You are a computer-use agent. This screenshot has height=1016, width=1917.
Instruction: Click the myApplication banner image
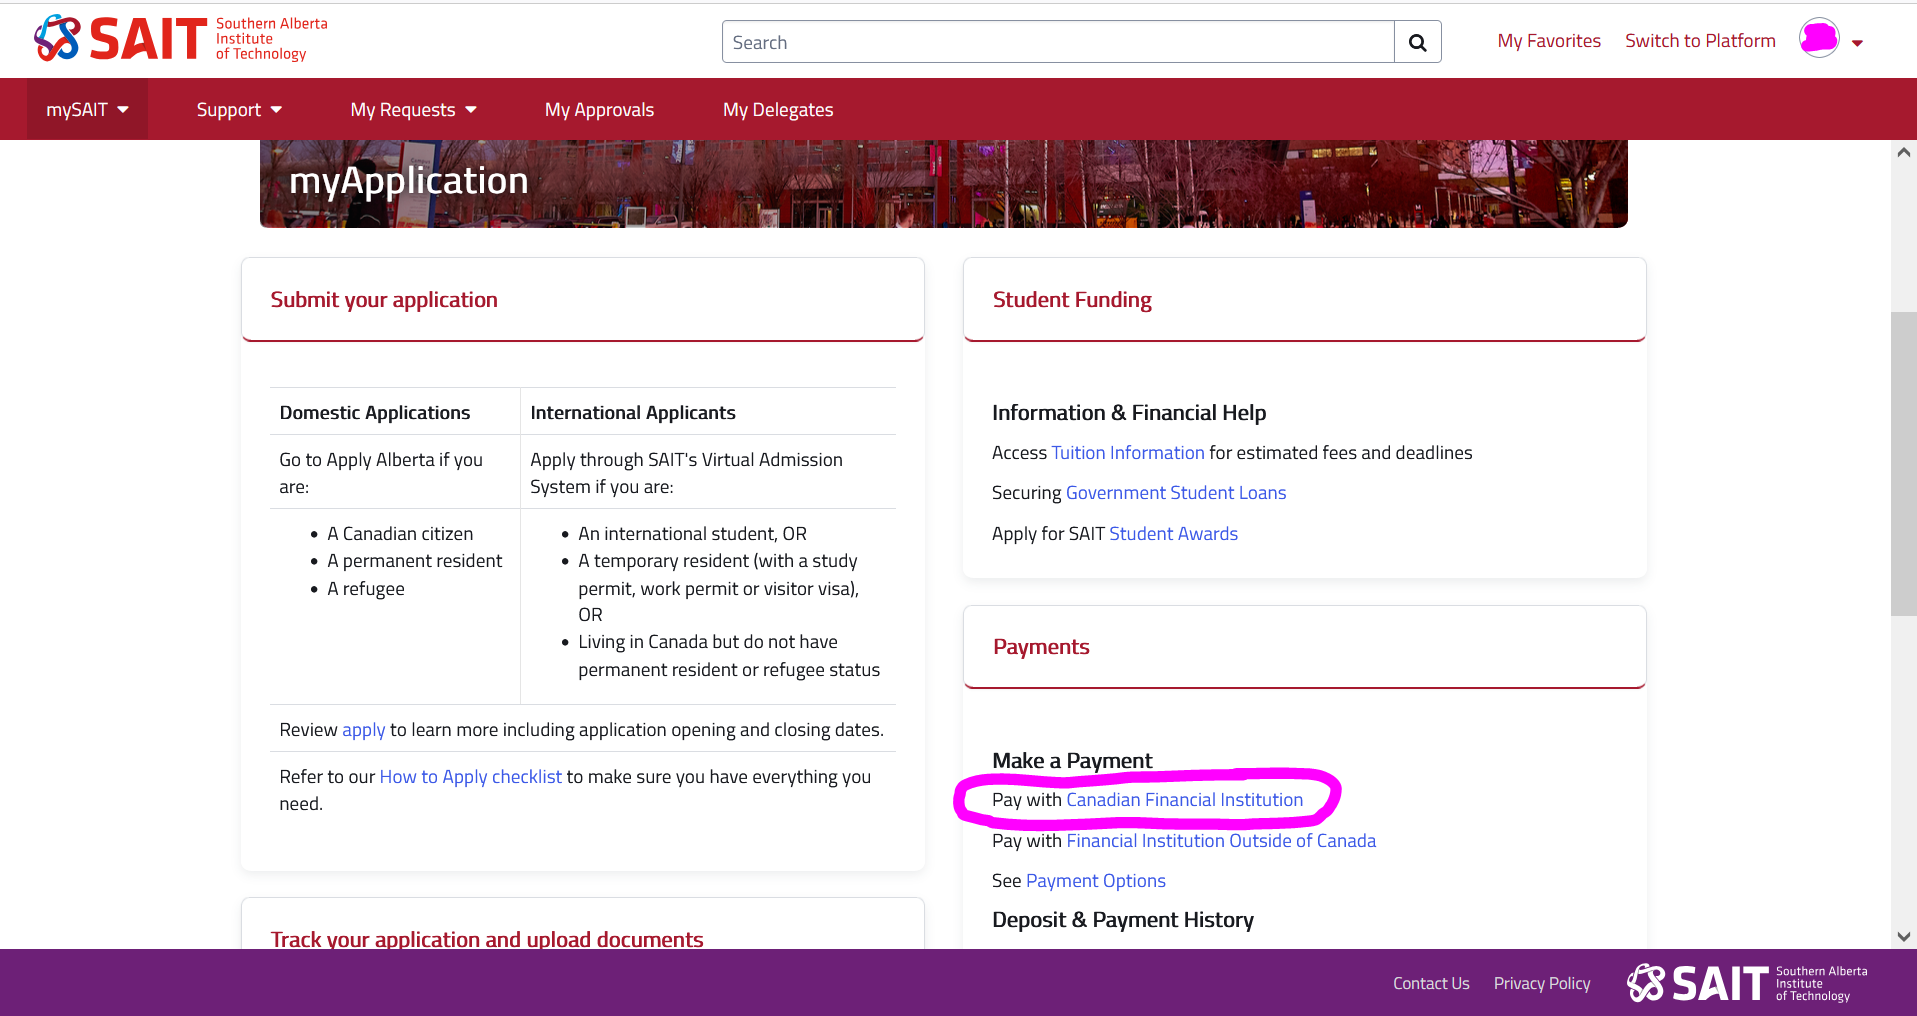point(943,183)
